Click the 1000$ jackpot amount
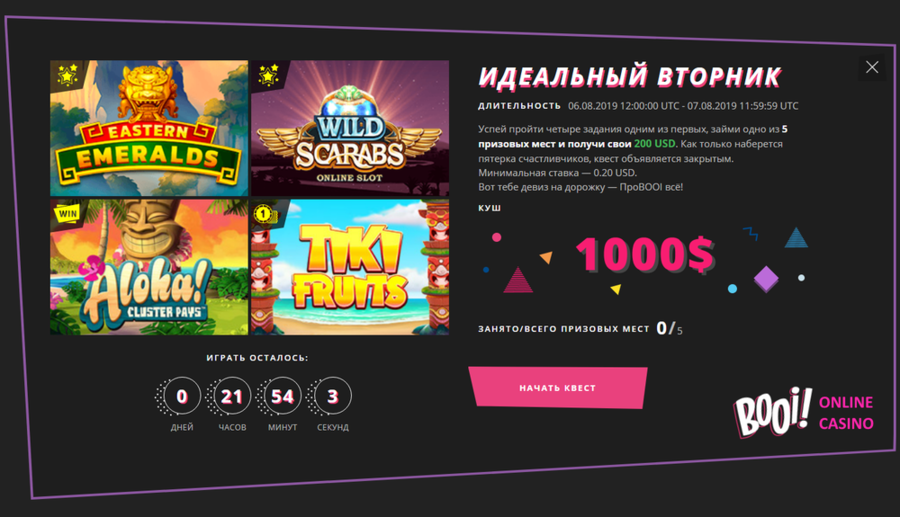900x517 pixels. pos(645,254)
